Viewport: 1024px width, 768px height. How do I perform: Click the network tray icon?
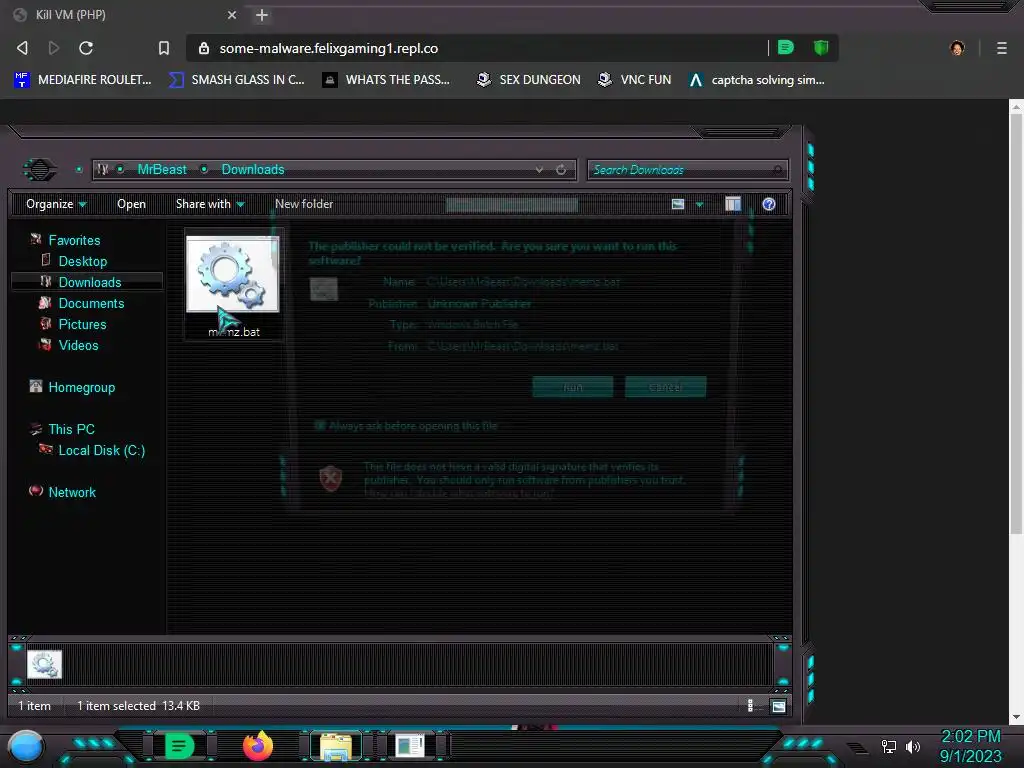tap(888, 746)
